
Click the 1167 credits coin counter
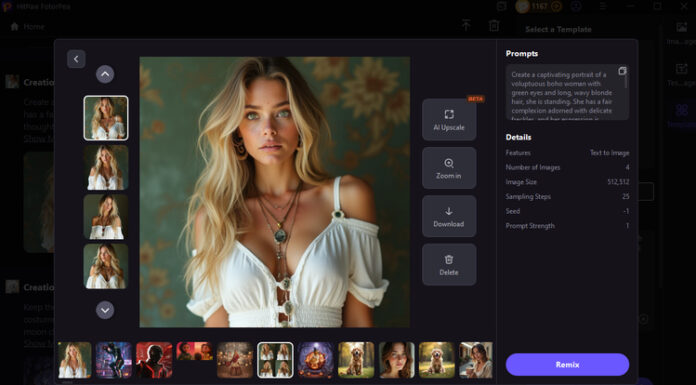534,6
